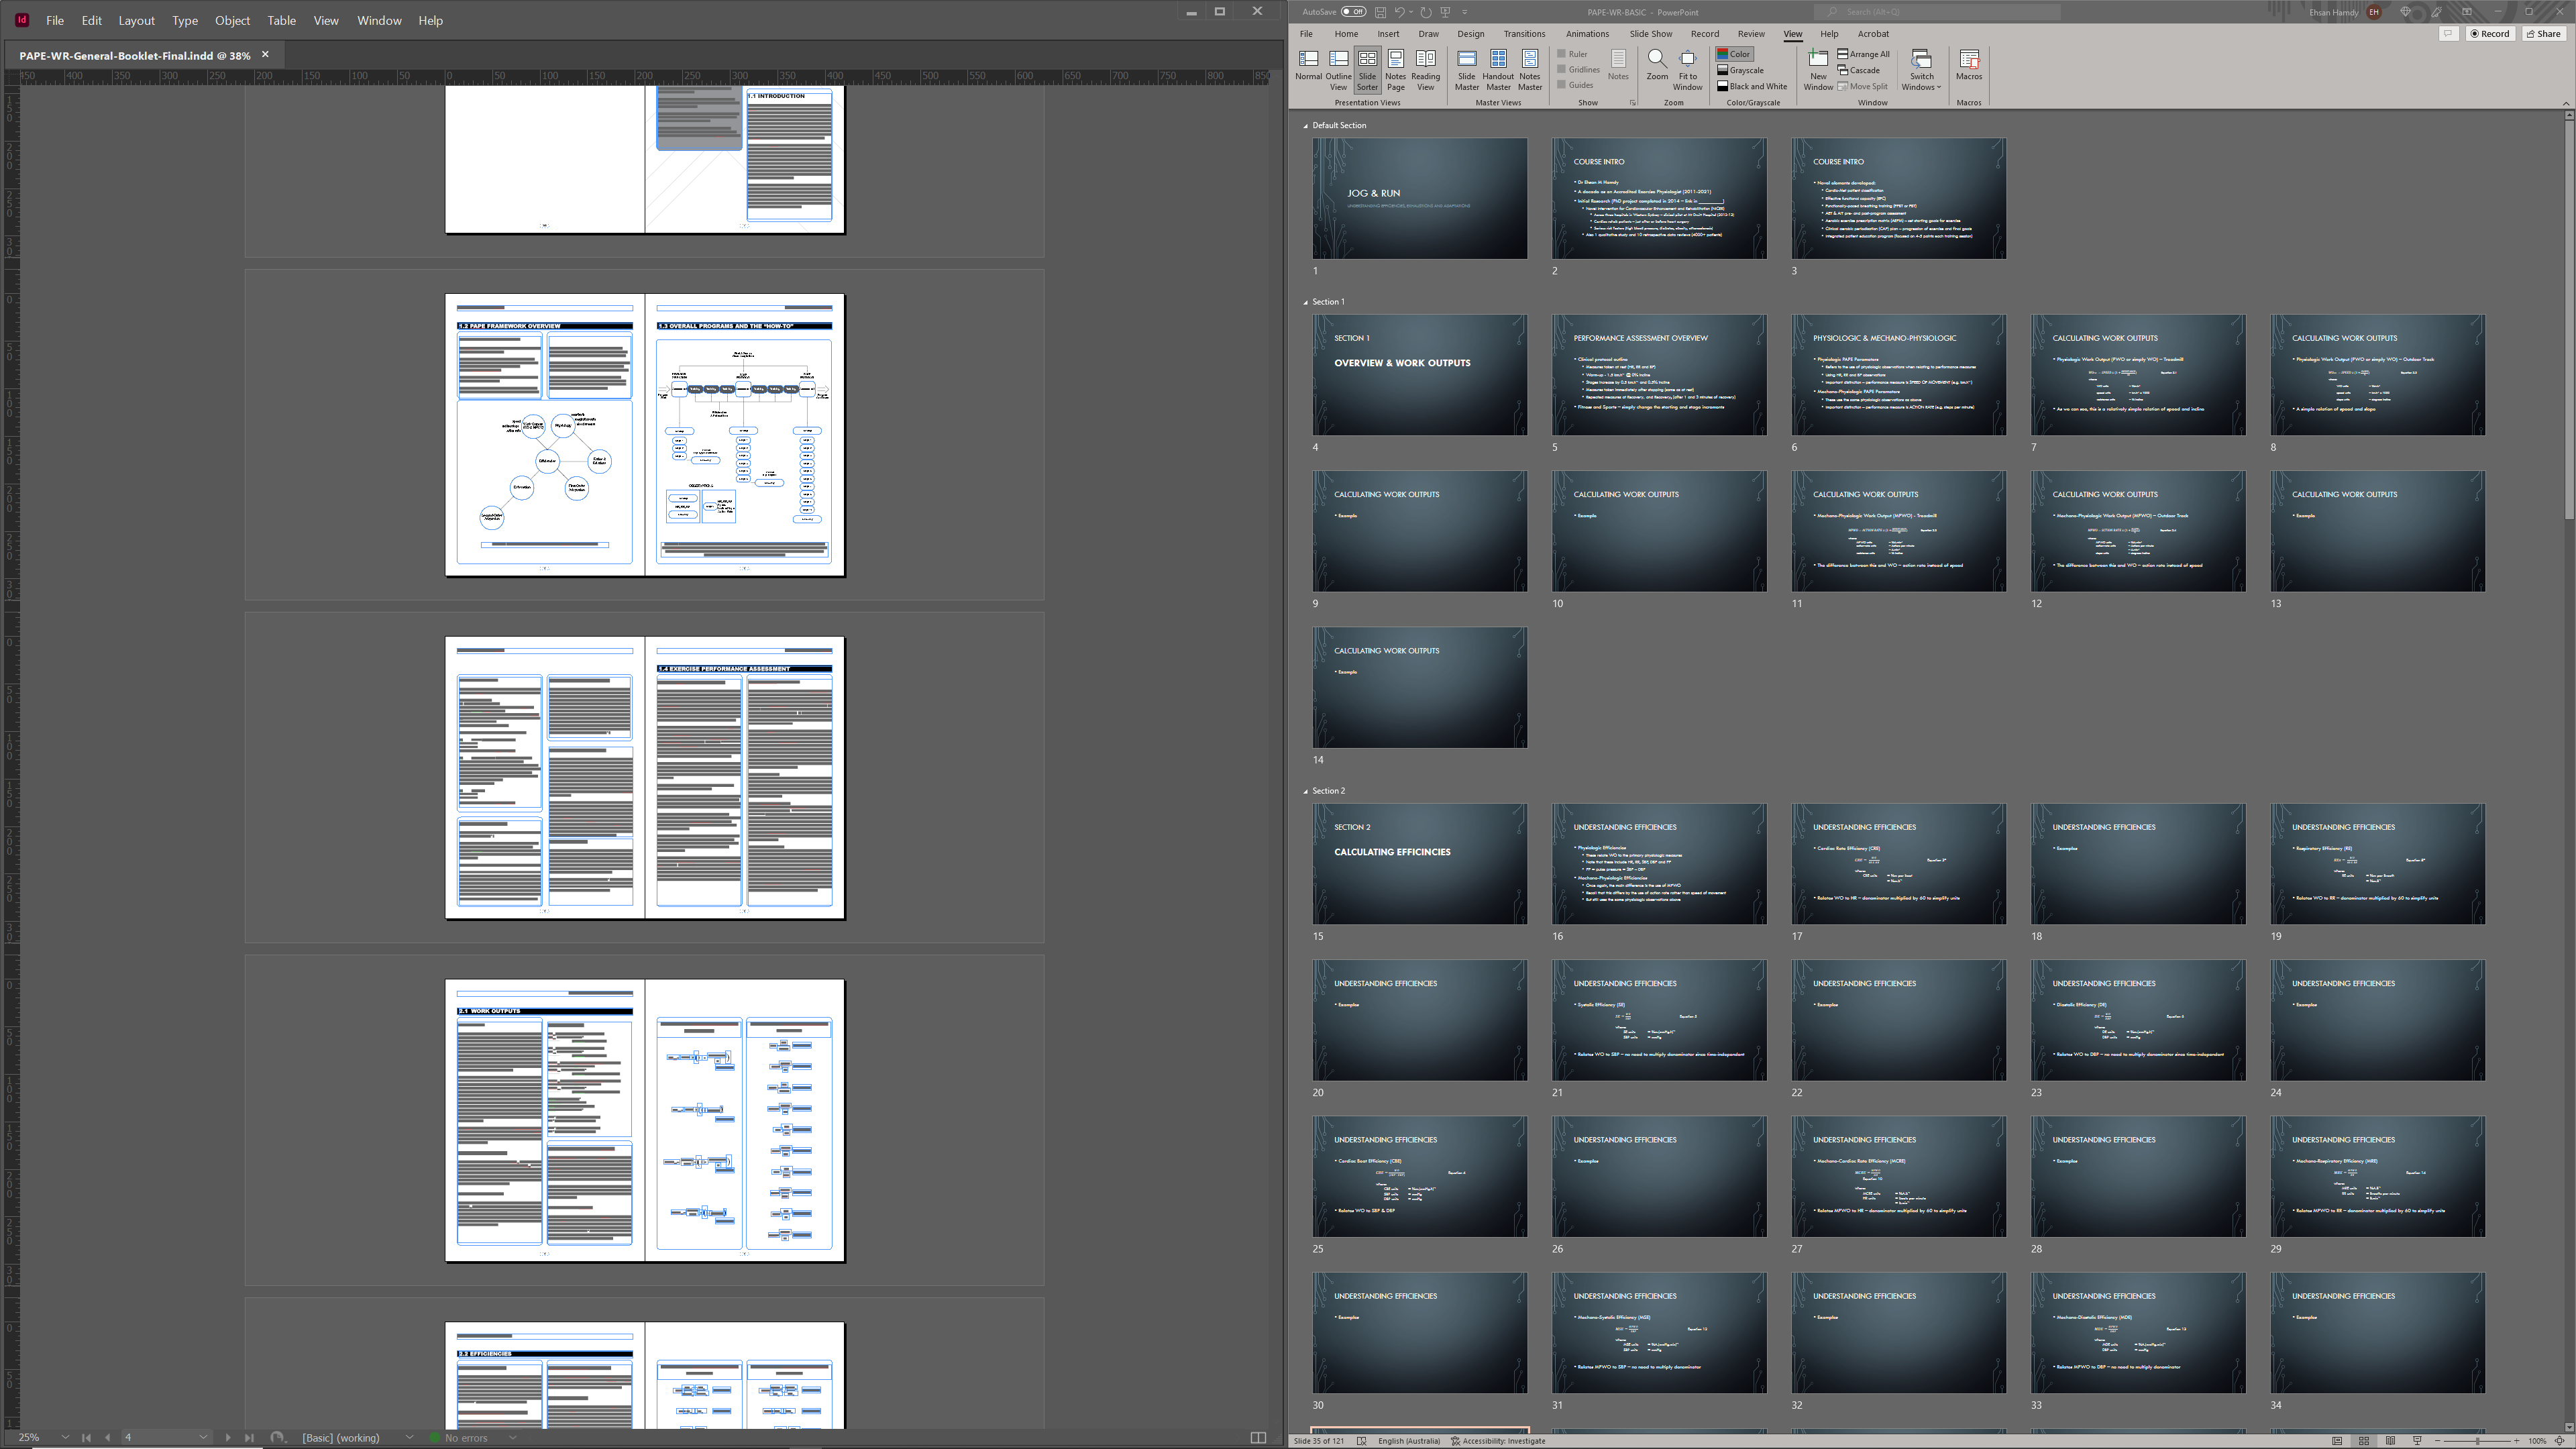Viewport: 2576px width, 1449px height.
Task: Click the spell check icon in PowerPoint status bar
Action: (x=1361, y=1441)
